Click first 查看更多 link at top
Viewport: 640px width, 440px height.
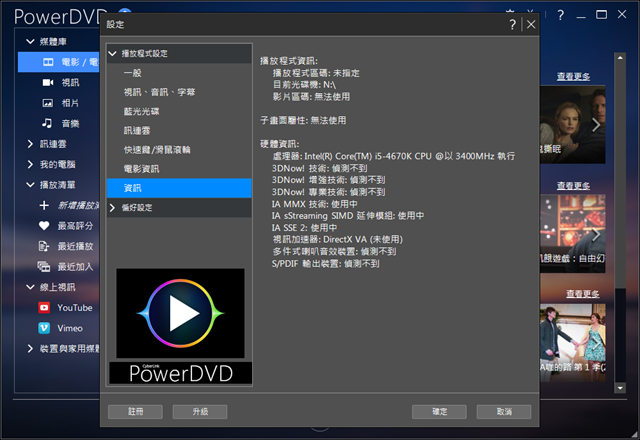coord(573,76)
